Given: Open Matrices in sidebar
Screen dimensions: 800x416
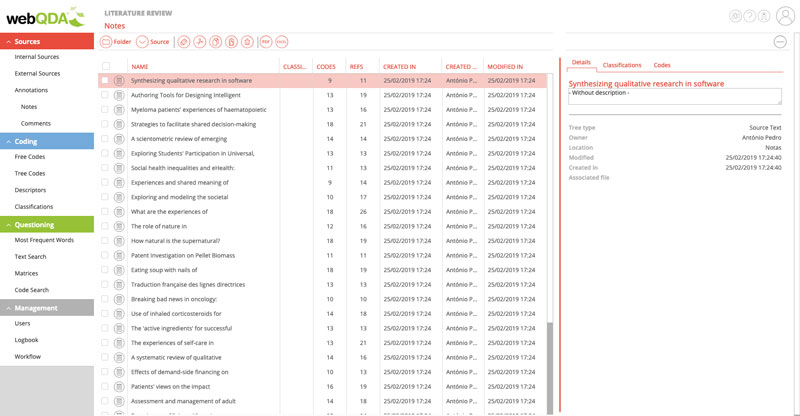Looking at the screenshot, I should [x=26, y=274].
